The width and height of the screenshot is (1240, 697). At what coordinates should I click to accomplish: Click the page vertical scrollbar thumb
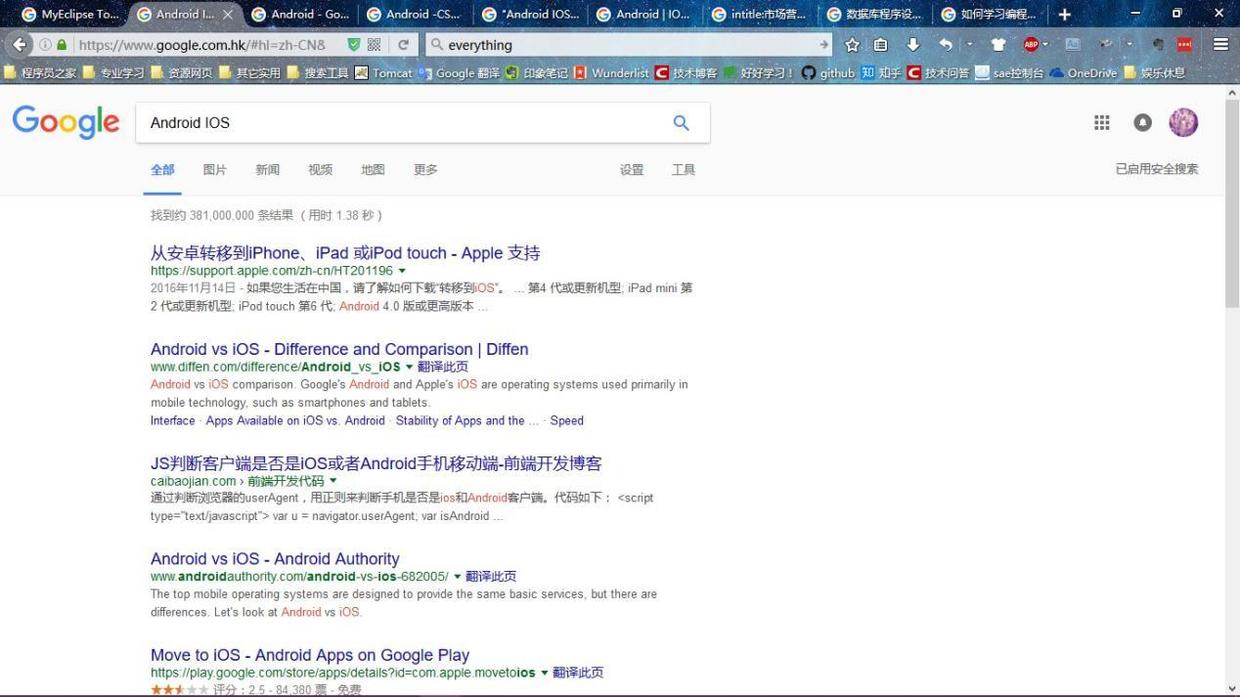click(1232, 202)
